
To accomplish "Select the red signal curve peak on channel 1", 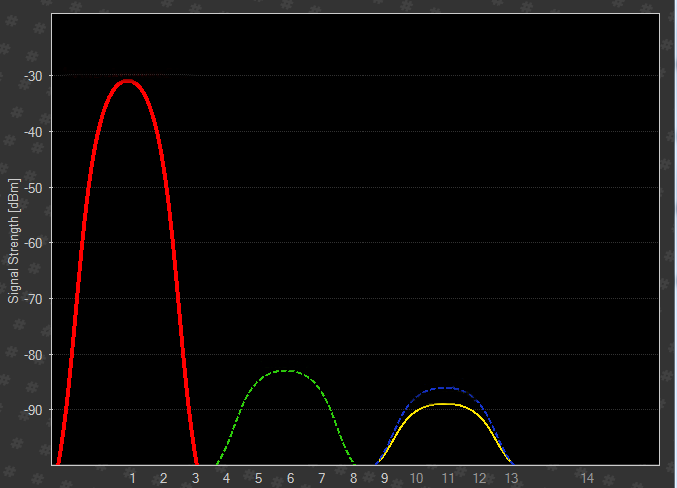I will click(128, 81).
